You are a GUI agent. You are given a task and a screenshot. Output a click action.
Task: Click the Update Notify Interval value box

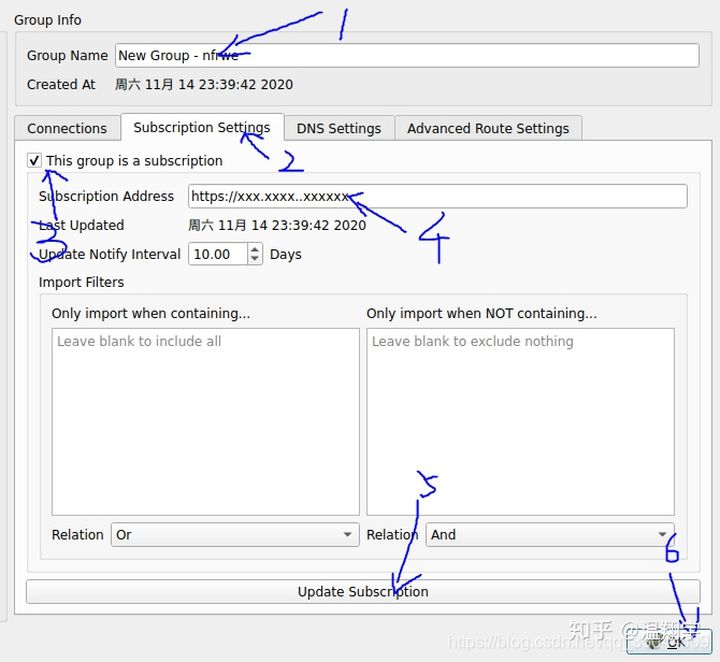pyautogui.click(x=218, y=254)
